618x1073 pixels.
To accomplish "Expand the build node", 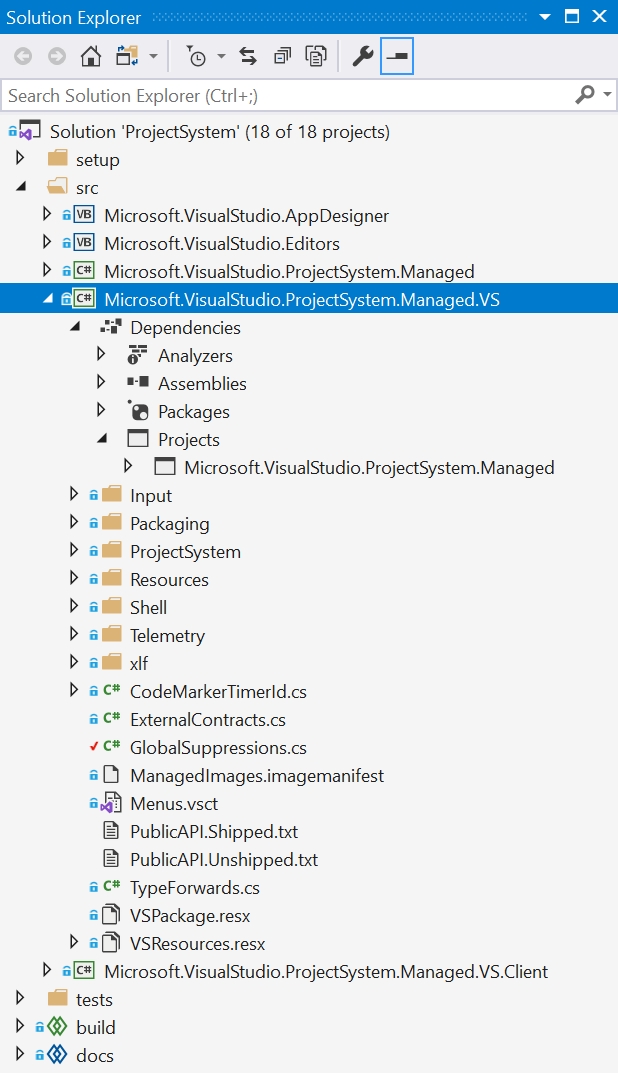I will [x=21, y=1027].
